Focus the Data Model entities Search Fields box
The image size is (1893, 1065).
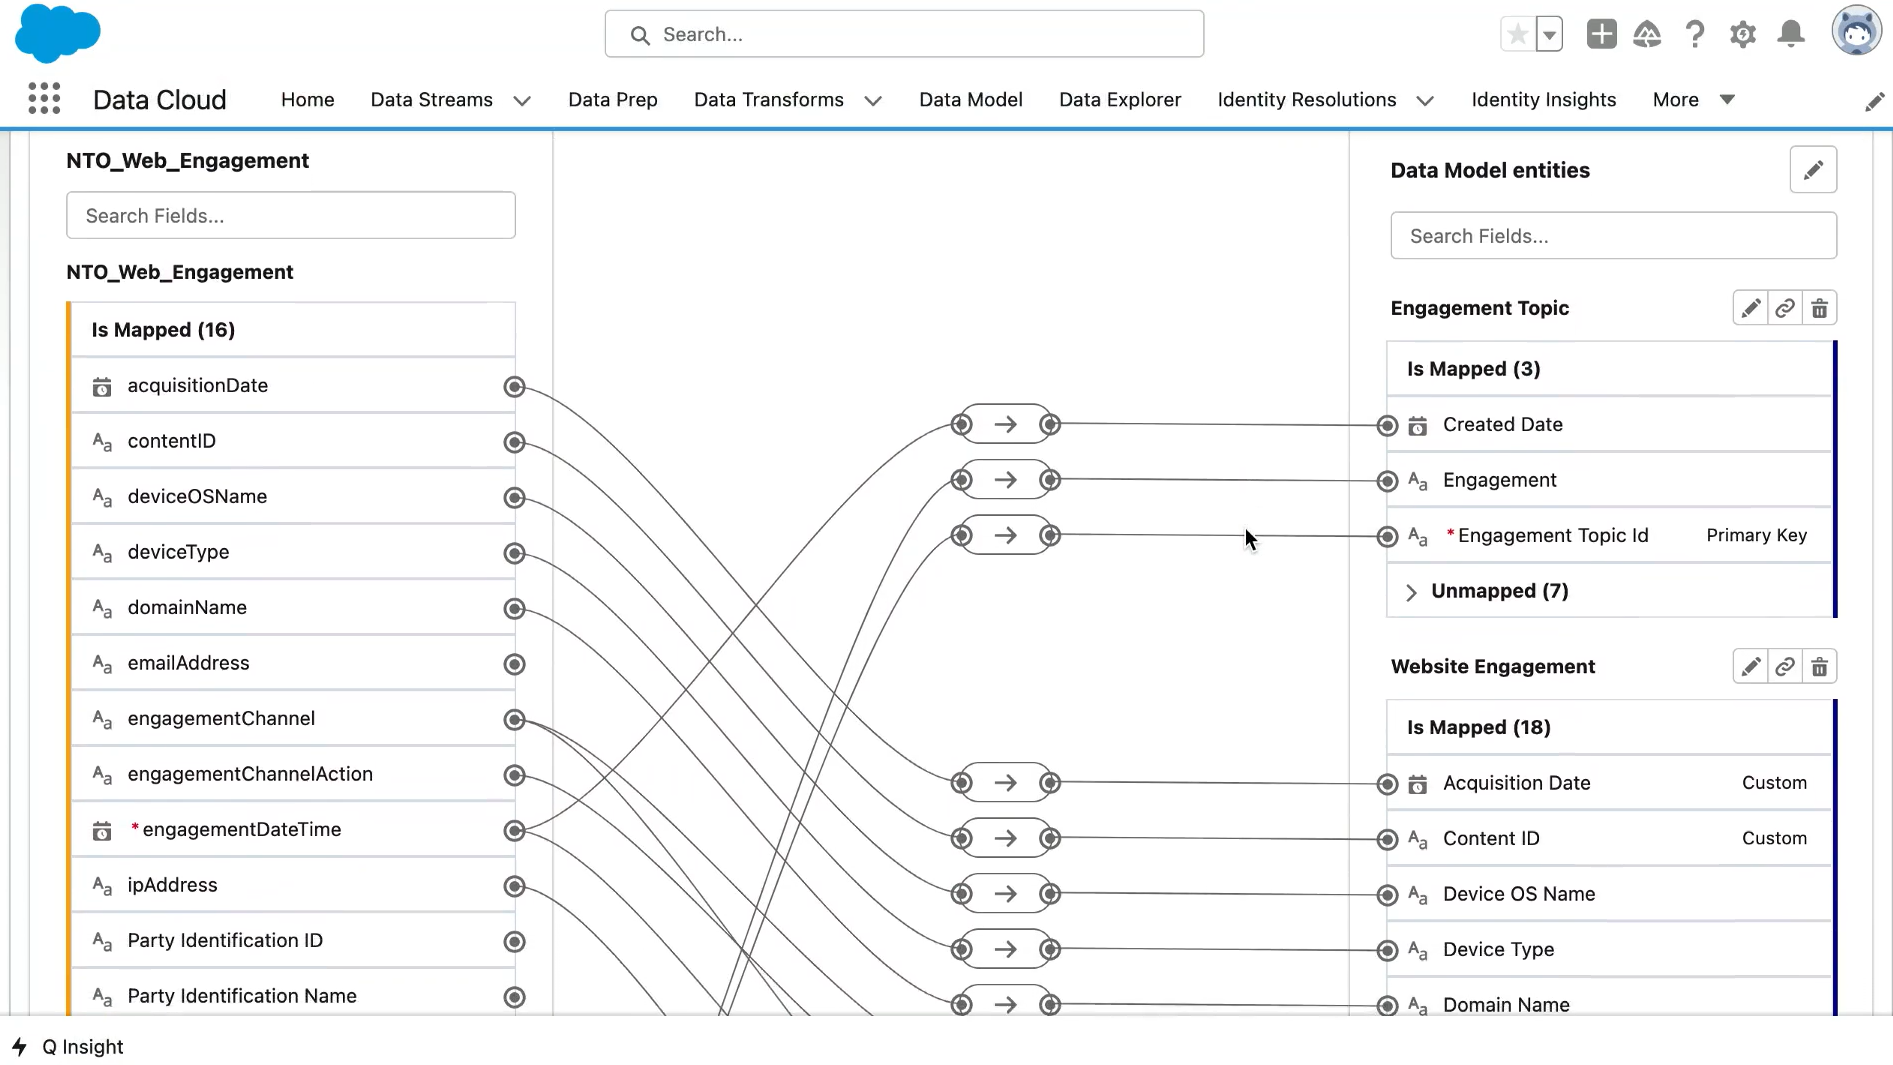1613,236
